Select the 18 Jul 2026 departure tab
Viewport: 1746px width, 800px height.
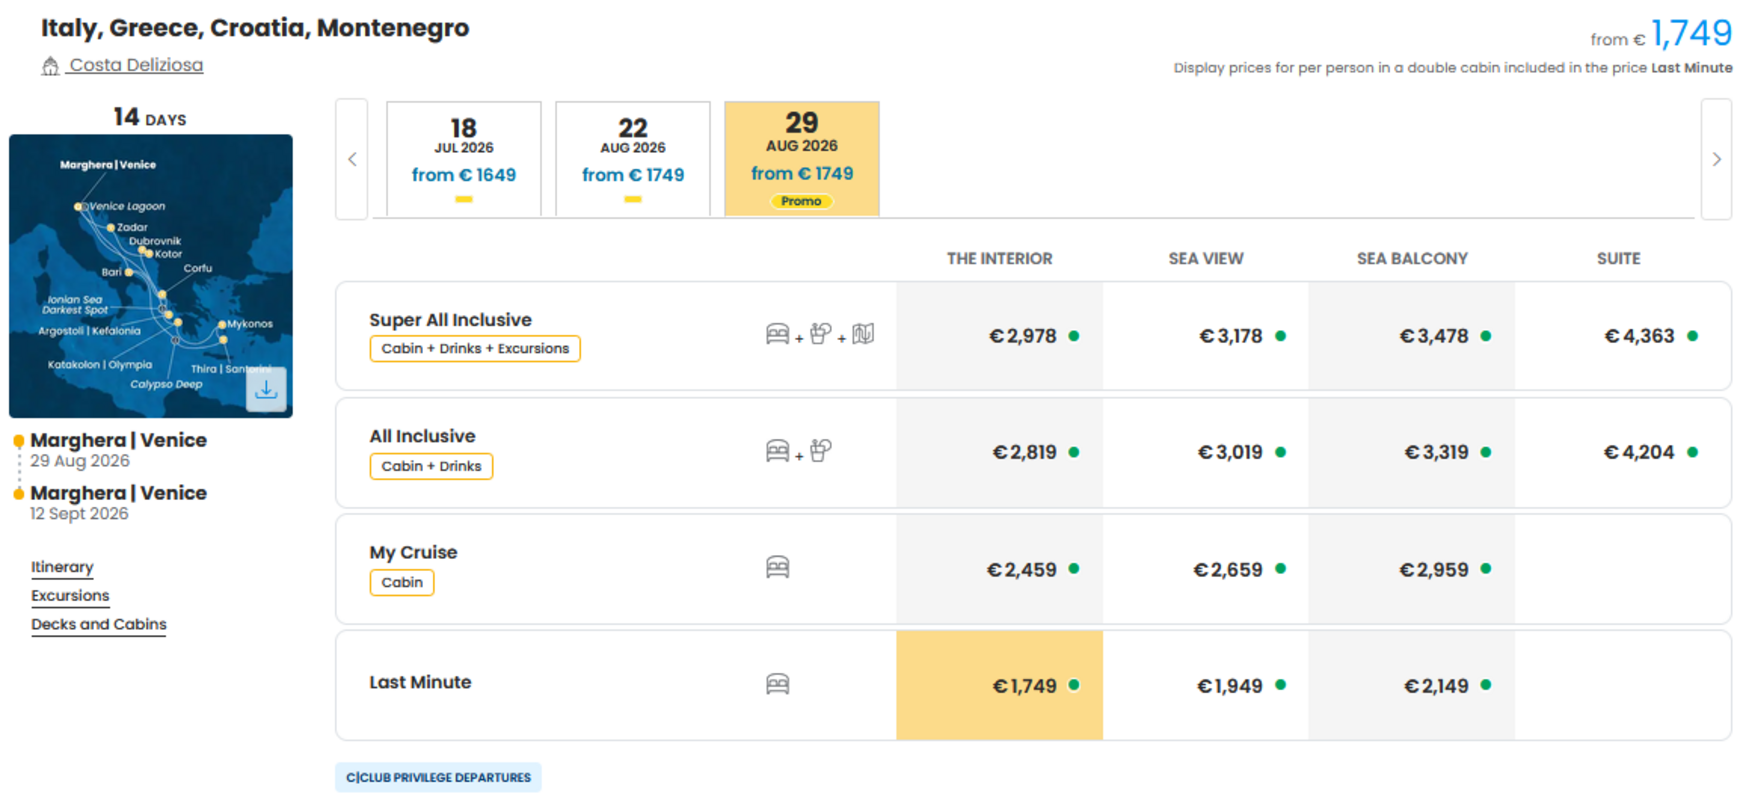coord(464,159)
